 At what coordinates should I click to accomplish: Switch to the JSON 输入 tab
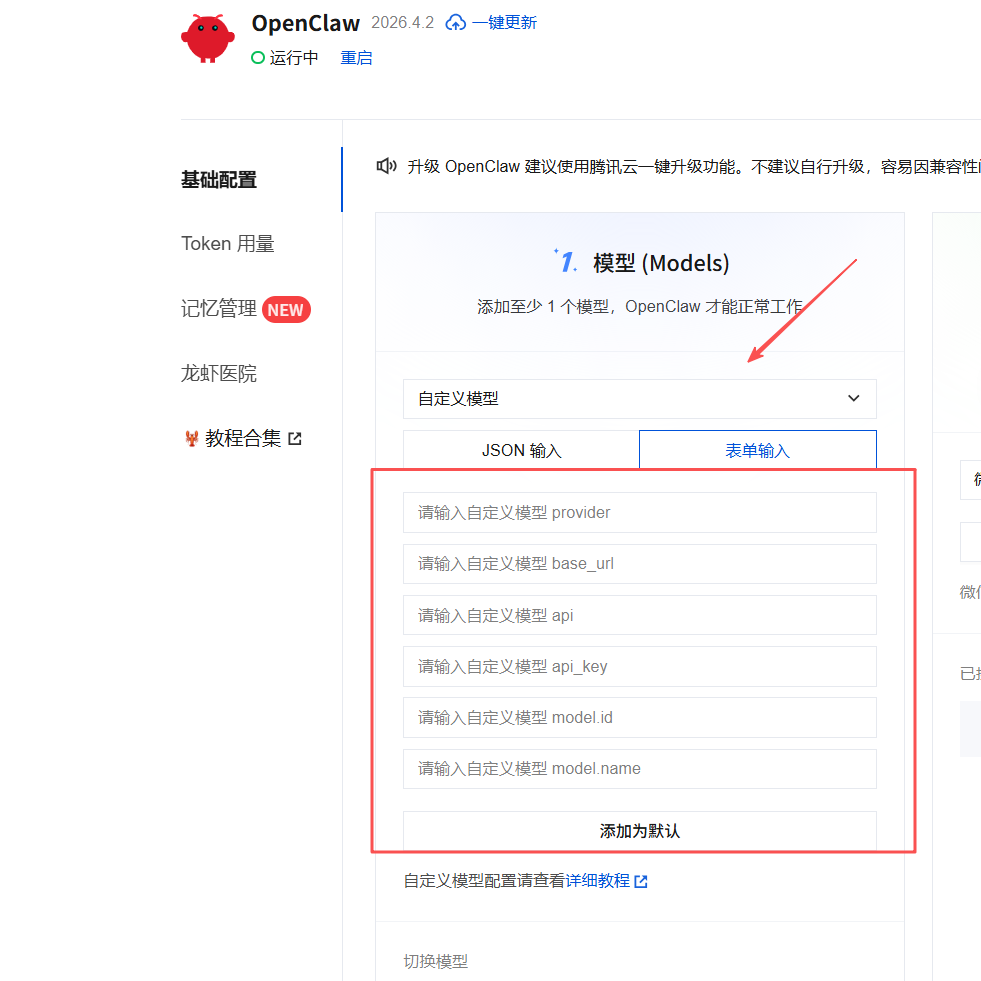[521, 450]
